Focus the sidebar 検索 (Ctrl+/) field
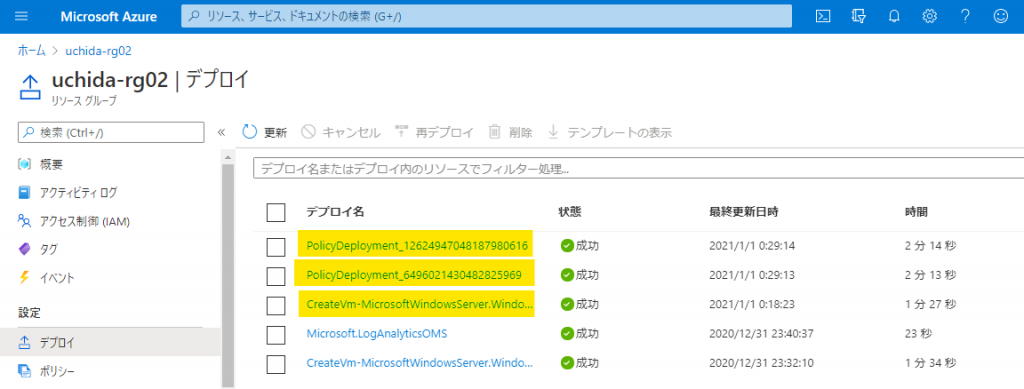Viewport: 1024px width, 389px height. coord(111,132)
